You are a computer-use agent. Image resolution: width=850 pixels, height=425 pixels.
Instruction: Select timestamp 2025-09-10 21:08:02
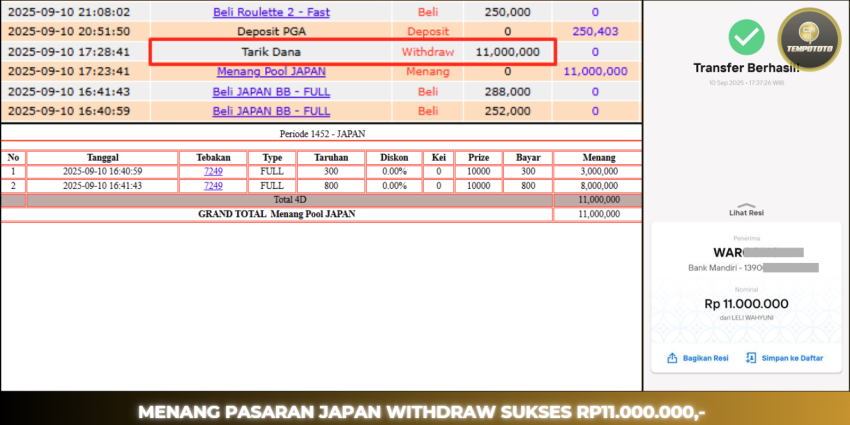69,12
